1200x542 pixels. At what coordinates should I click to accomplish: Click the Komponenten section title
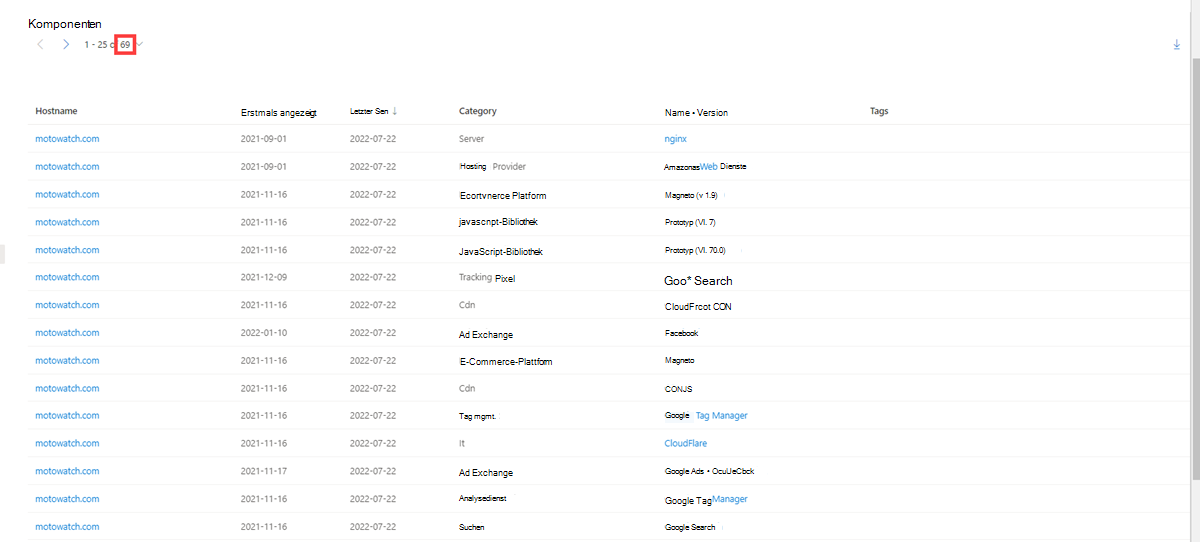pyautogui.click(x=65, y=23)
